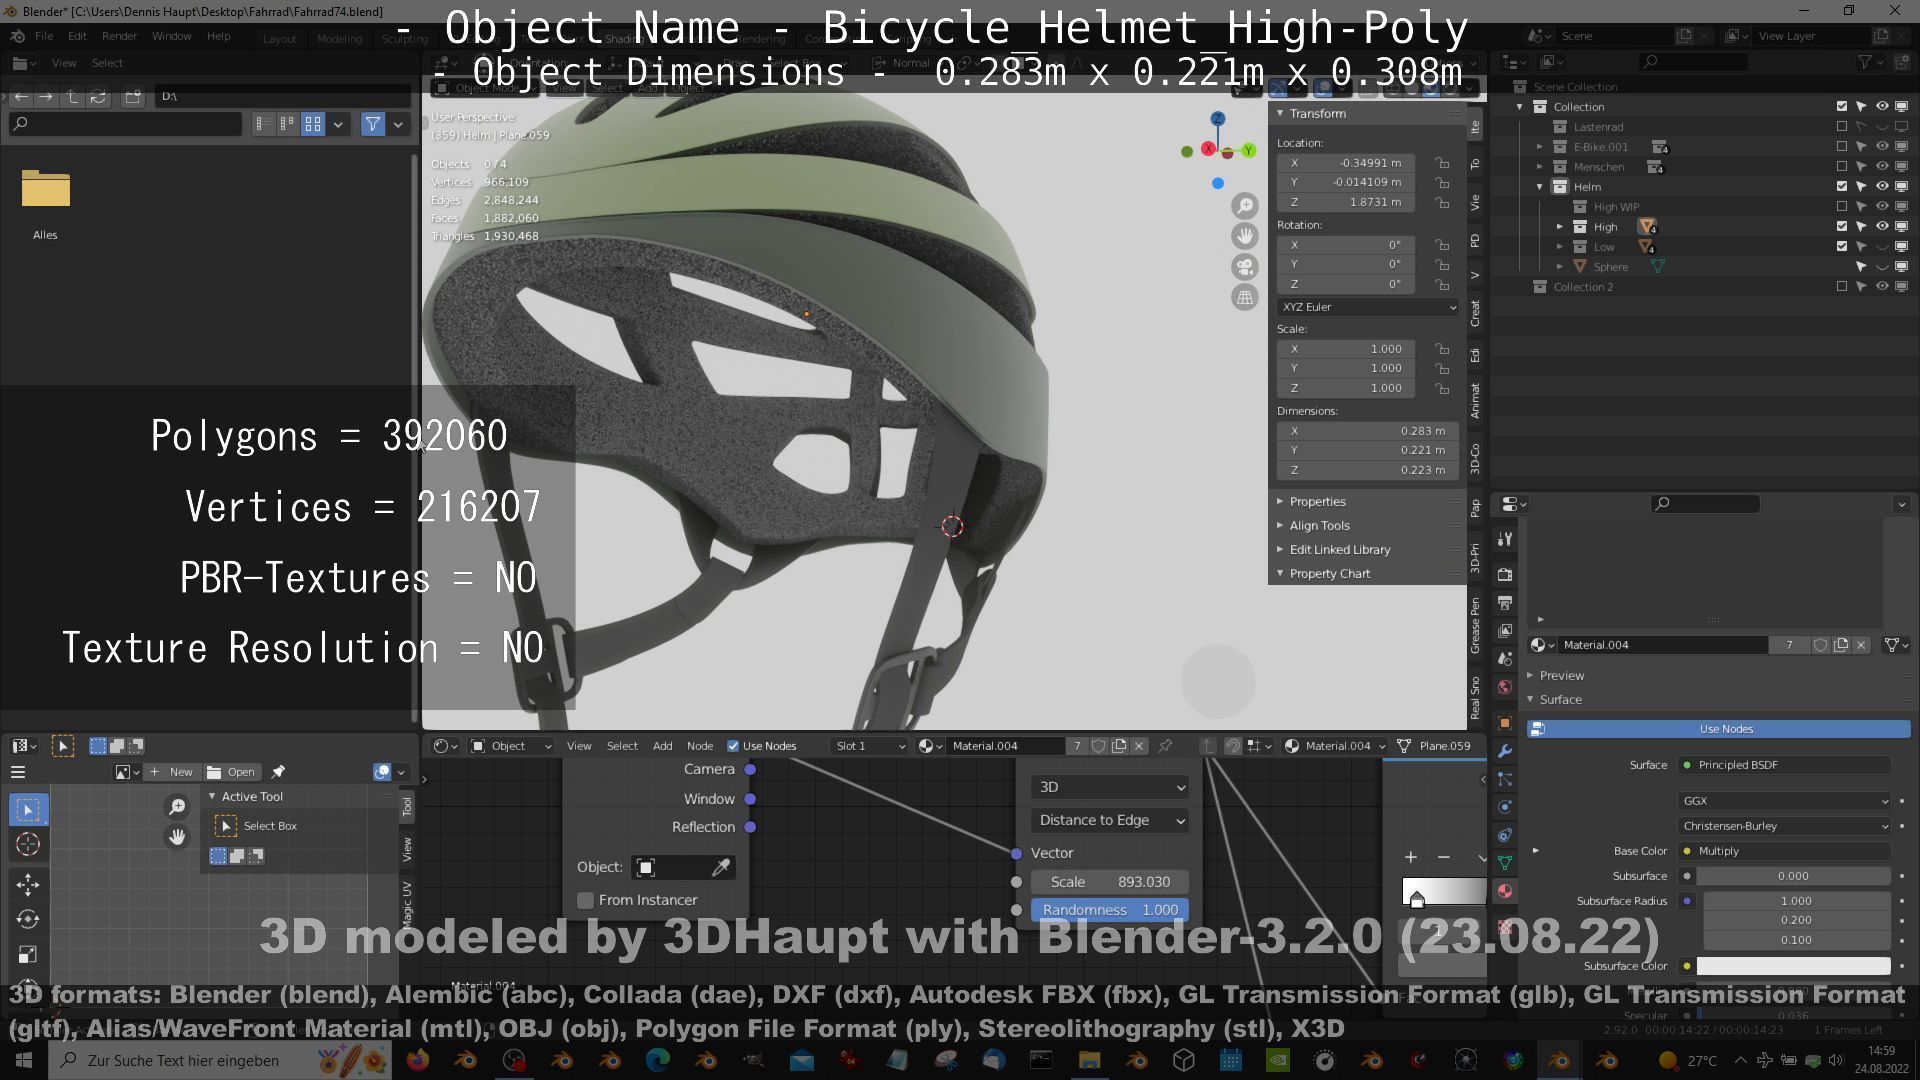Click Open image button in UV editor

pyautogui.click(x=231, y=772)
